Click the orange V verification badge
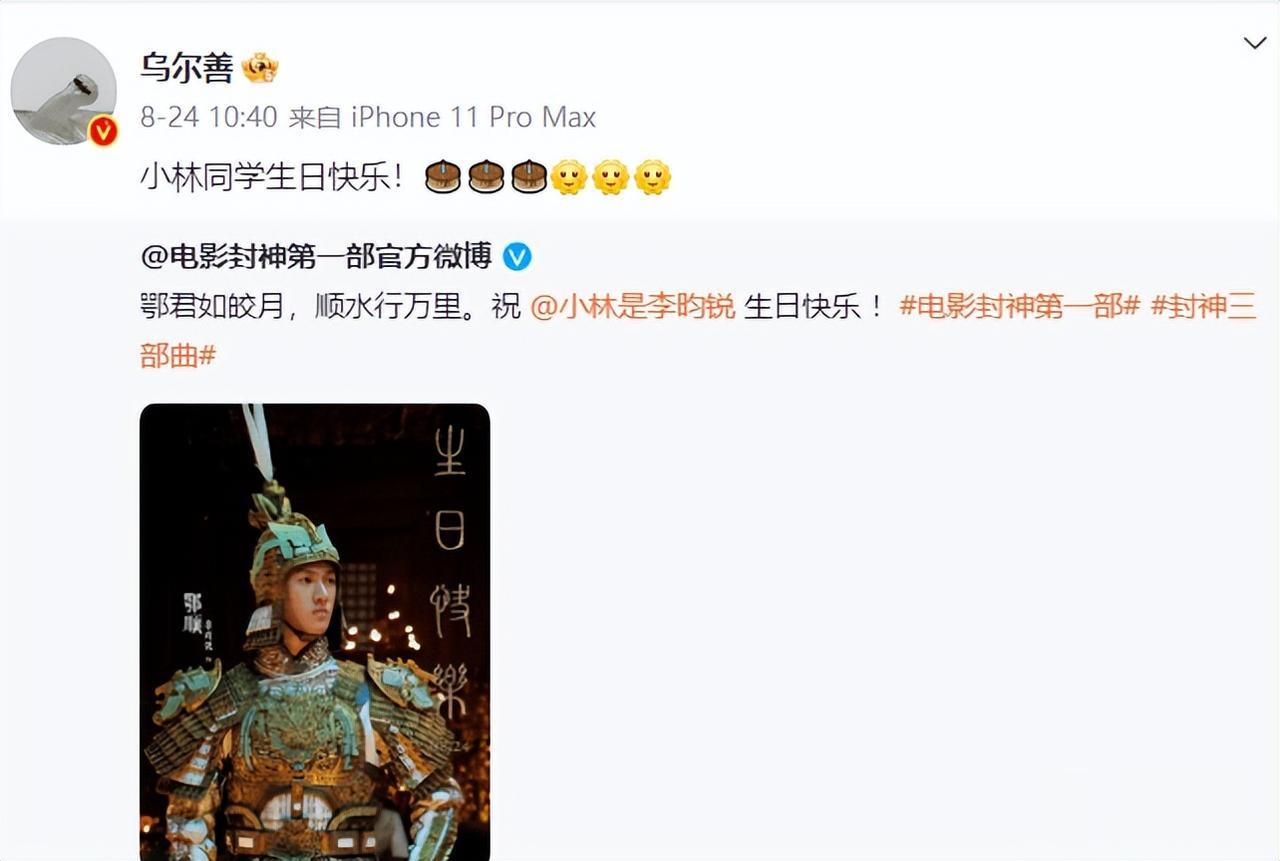Viewport: 1280px width, 861px height. 103,131
